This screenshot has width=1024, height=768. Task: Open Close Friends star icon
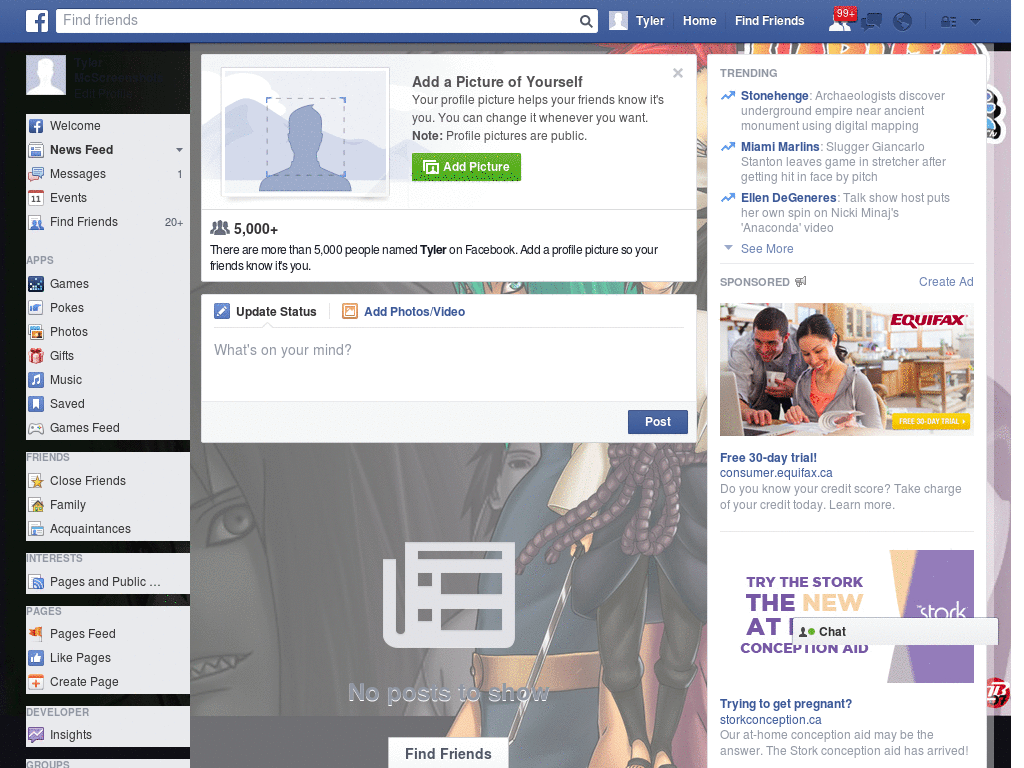tap(36, 481)
